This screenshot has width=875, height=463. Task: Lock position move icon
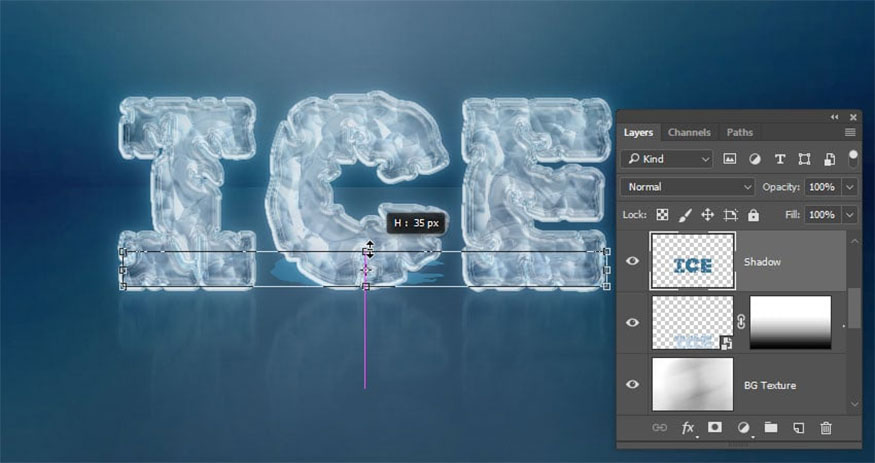tap(708, 215)
